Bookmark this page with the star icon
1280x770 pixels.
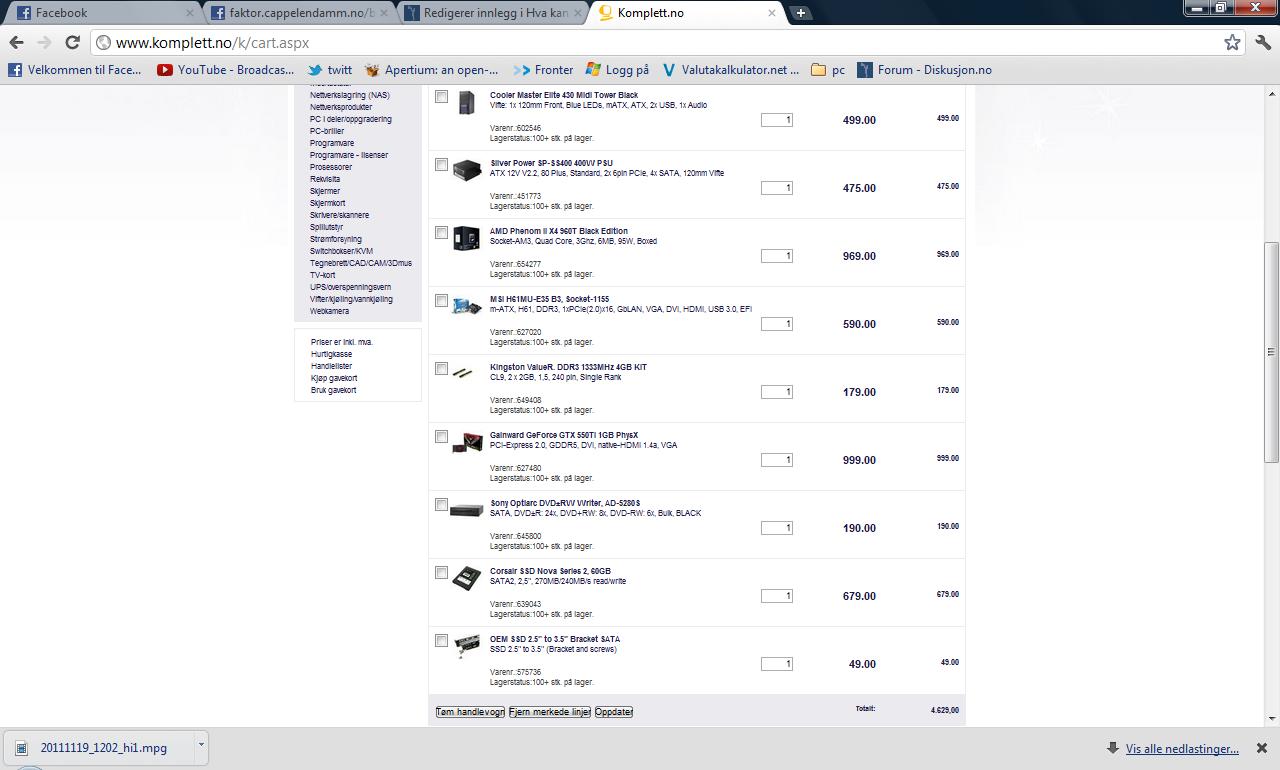coord(1232,42)
